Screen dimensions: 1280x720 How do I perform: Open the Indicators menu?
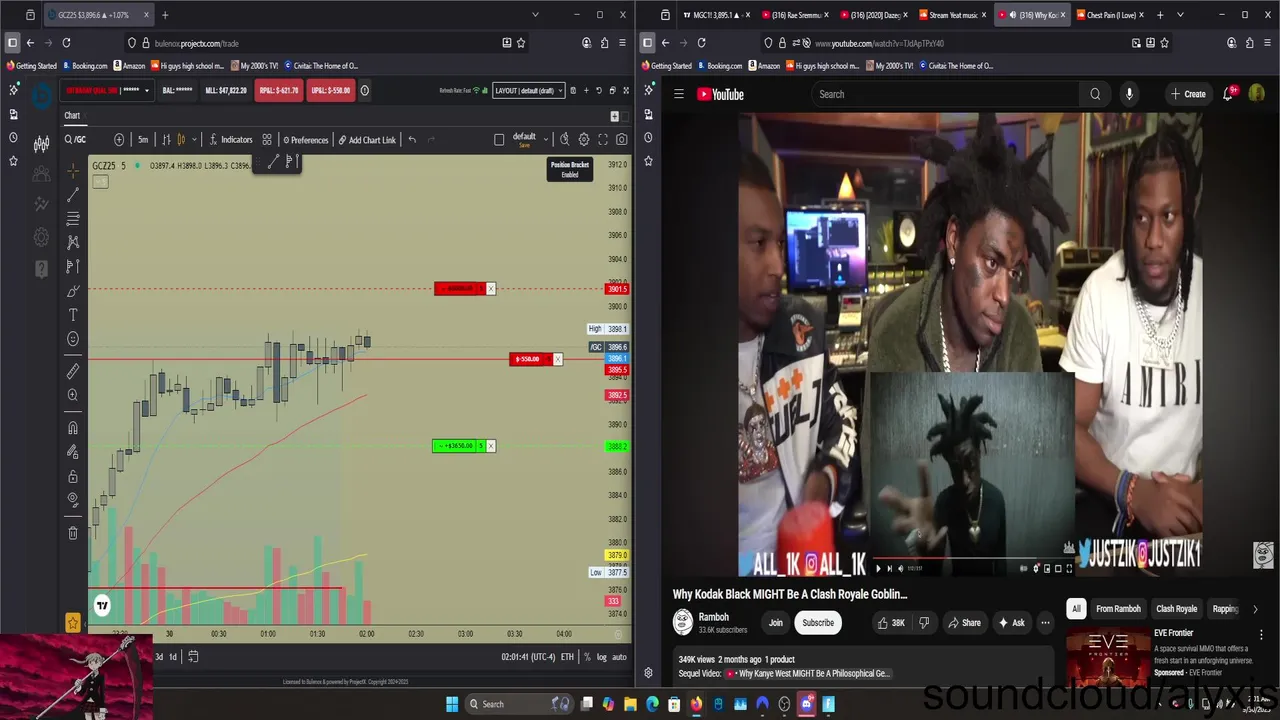tap(231, 140)
